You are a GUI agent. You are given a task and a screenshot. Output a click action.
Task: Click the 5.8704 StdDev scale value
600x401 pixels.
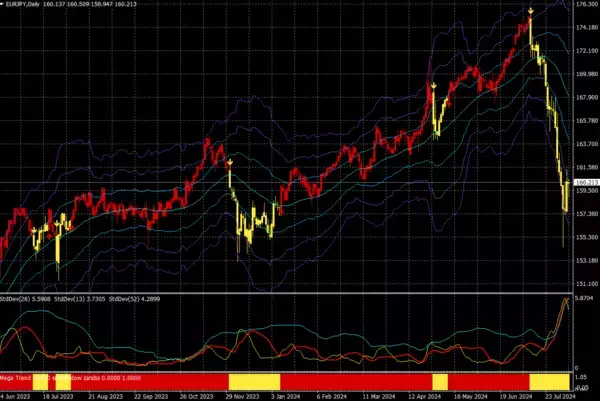[x=585, y=300]
